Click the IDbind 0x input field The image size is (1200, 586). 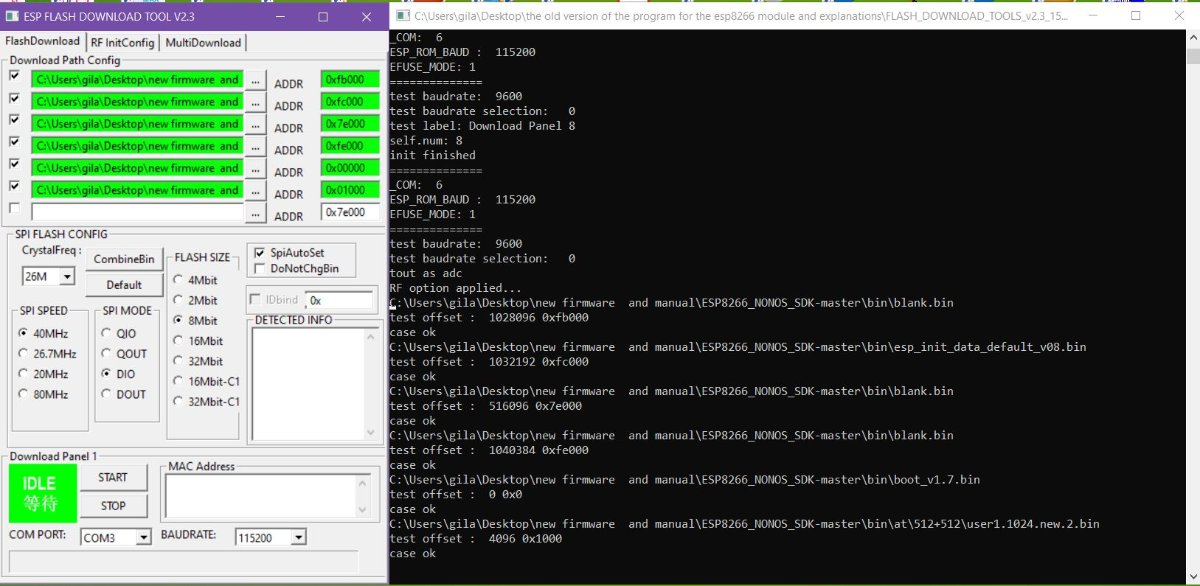pos(339,300)
